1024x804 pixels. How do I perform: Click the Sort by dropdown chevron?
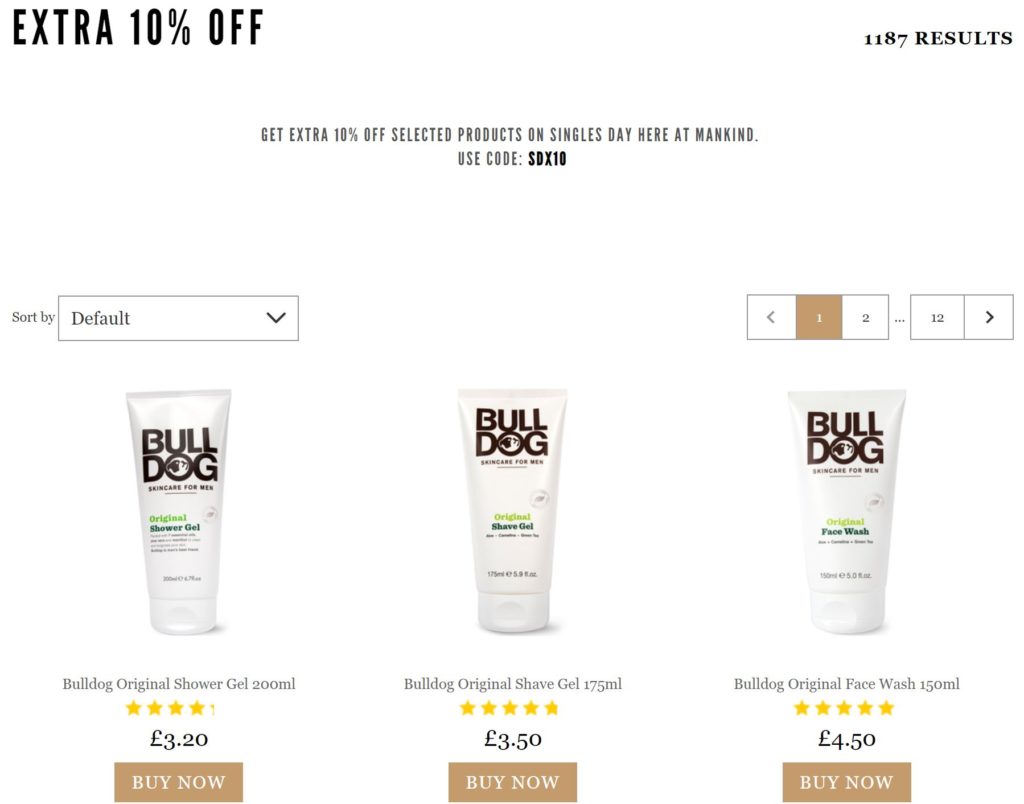(276, 318)
